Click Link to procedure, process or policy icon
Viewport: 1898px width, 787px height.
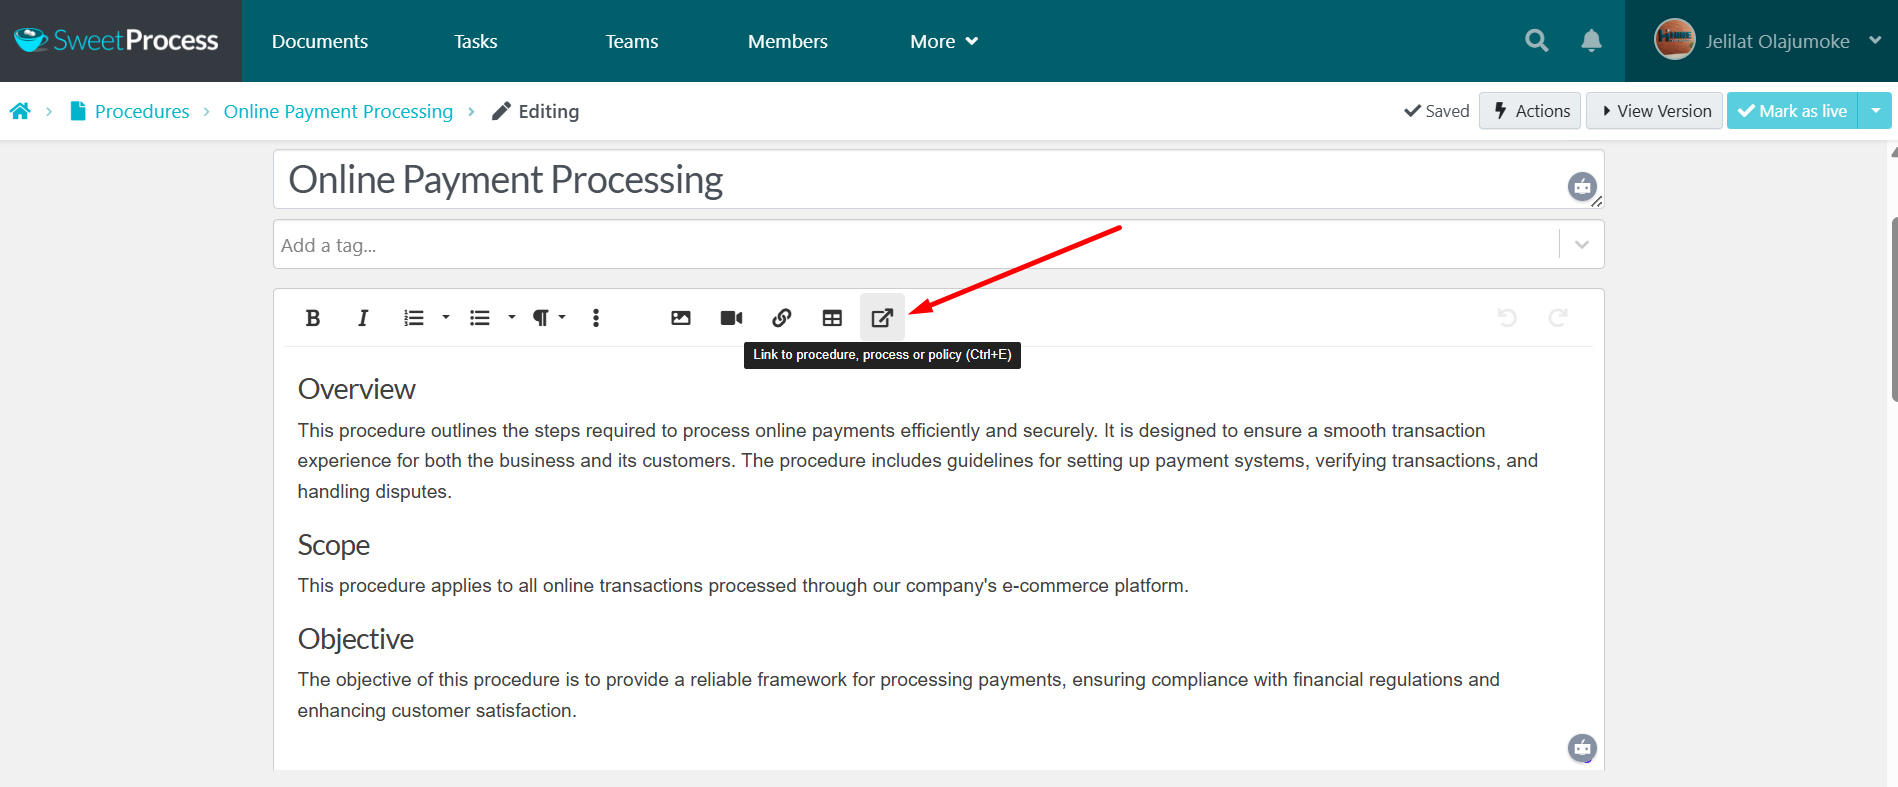click(882, 318)
